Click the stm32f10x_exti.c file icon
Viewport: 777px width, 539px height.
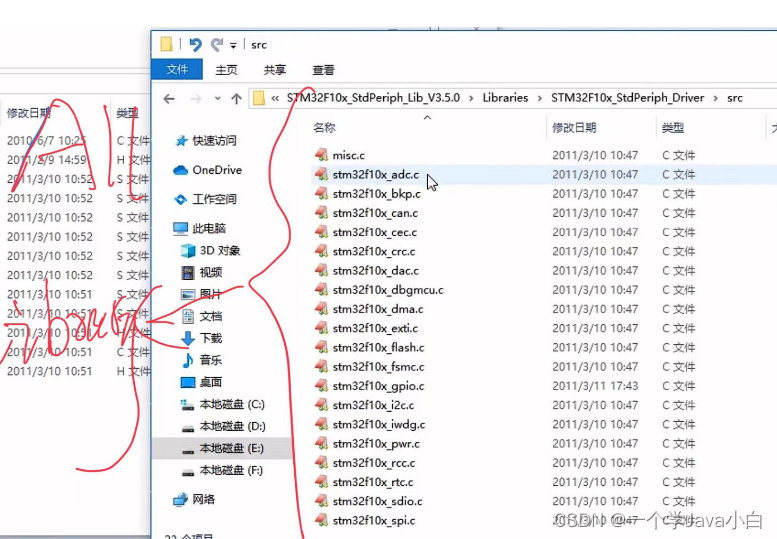click(321, 328)
